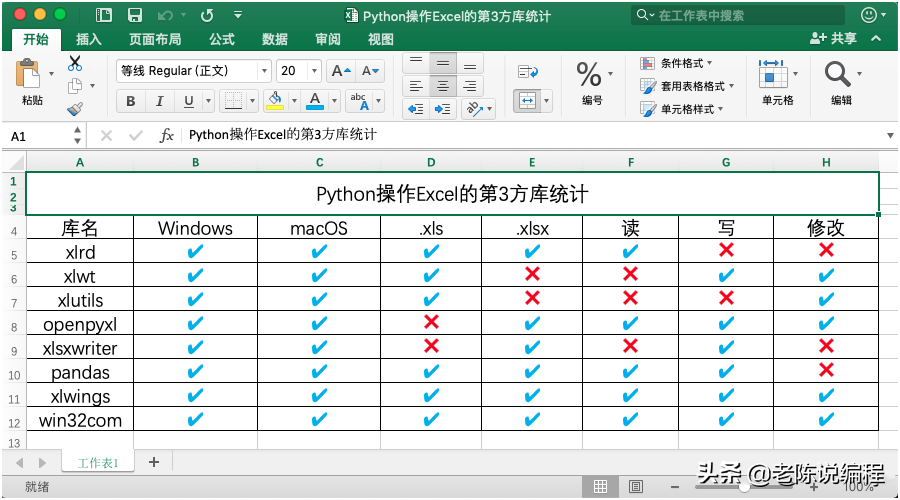Click the 共享 share button
This screenshot has width=900, height=500.
(833, 38)
